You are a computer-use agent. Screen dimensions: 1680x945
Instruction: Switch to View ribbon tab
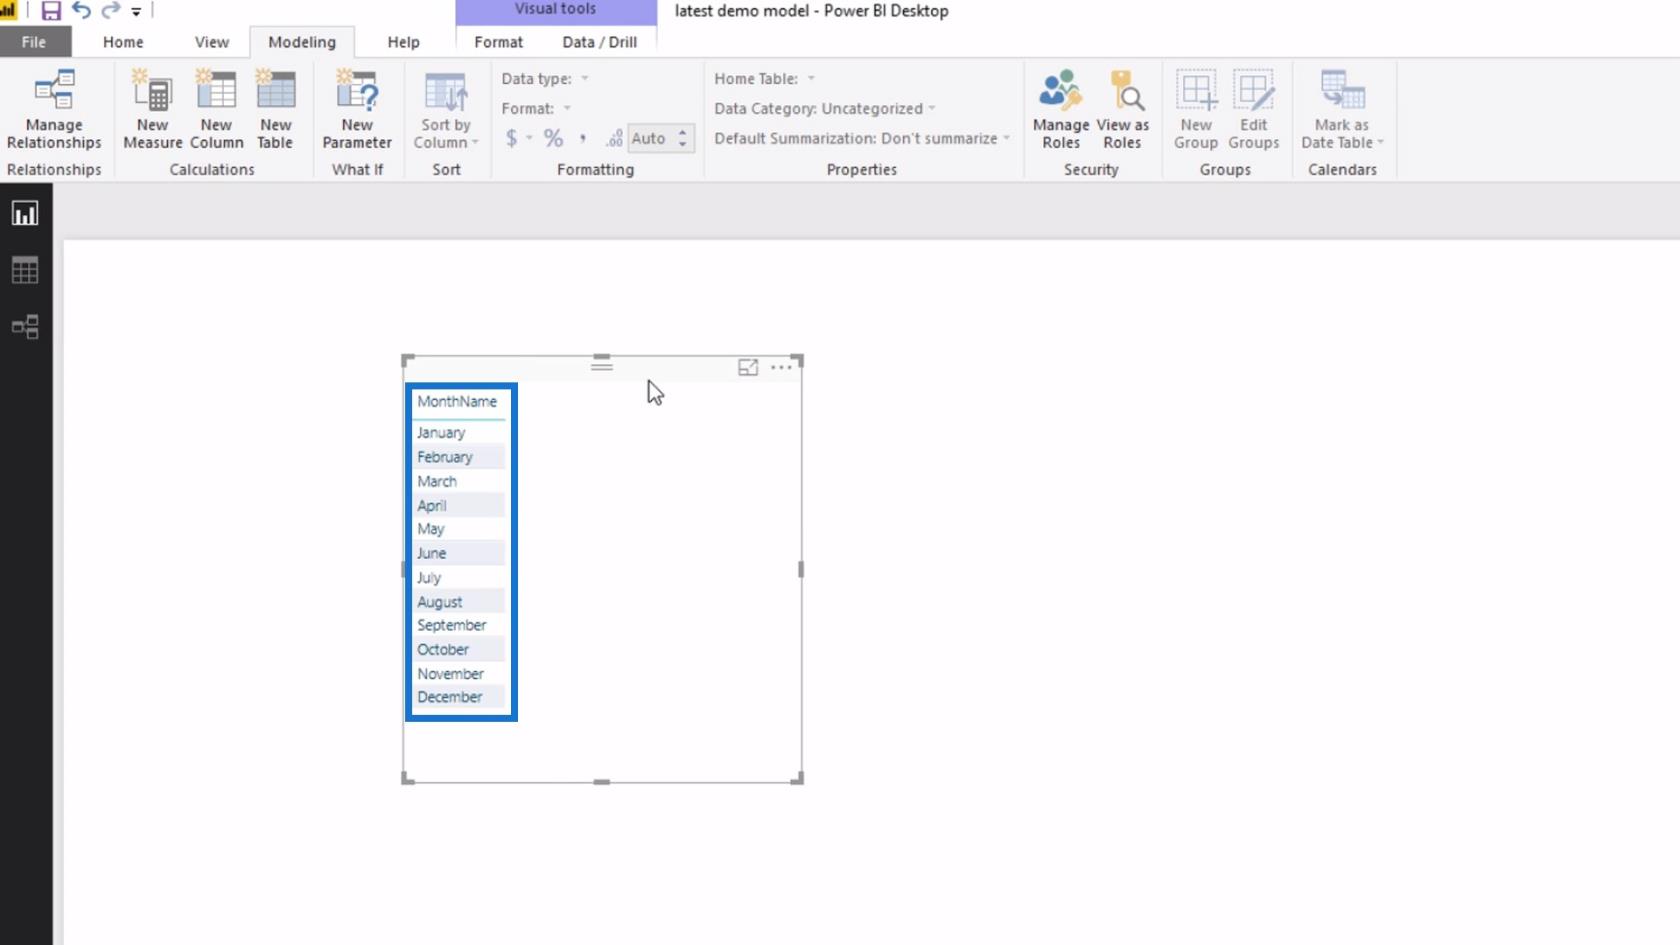212,42
